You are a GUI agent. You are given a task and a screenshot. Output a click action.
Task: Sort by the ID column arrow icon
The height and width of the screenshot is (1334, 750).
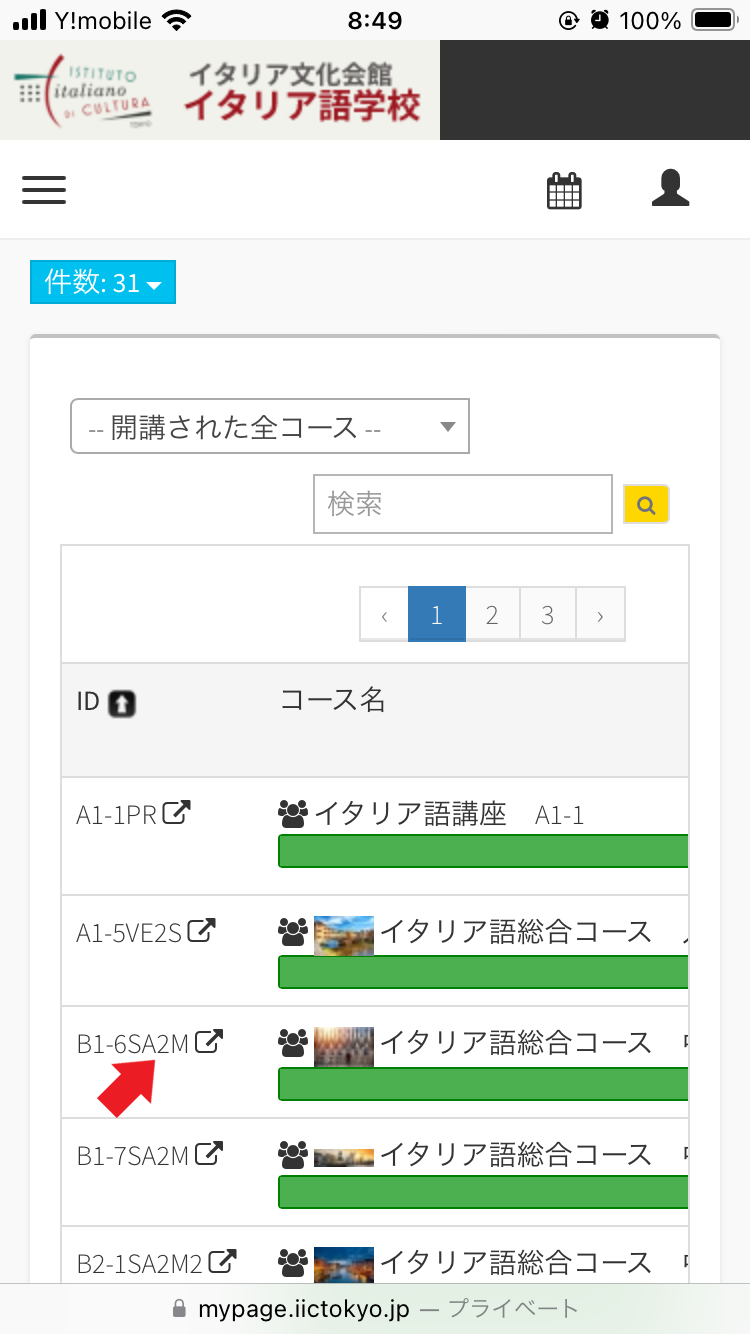pos(121,704)
